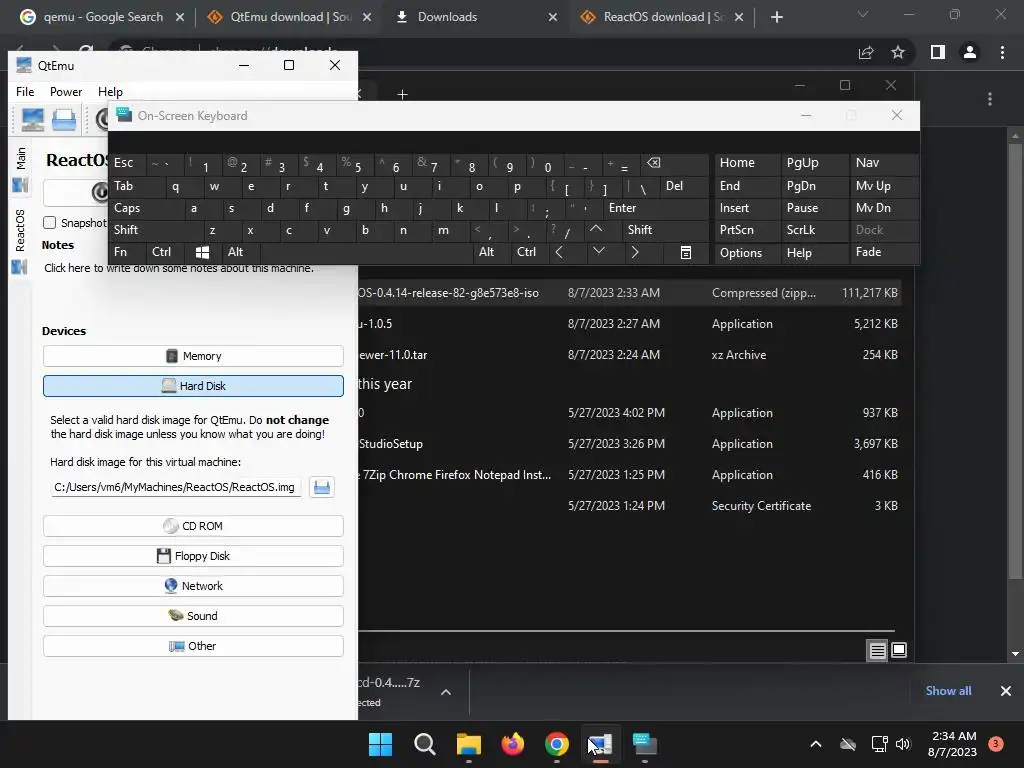Toggle Caps key on On-Screen Keyboard
Viewport: 1024px width, 768px height.
pyautogui.click(x=146, y=208)
